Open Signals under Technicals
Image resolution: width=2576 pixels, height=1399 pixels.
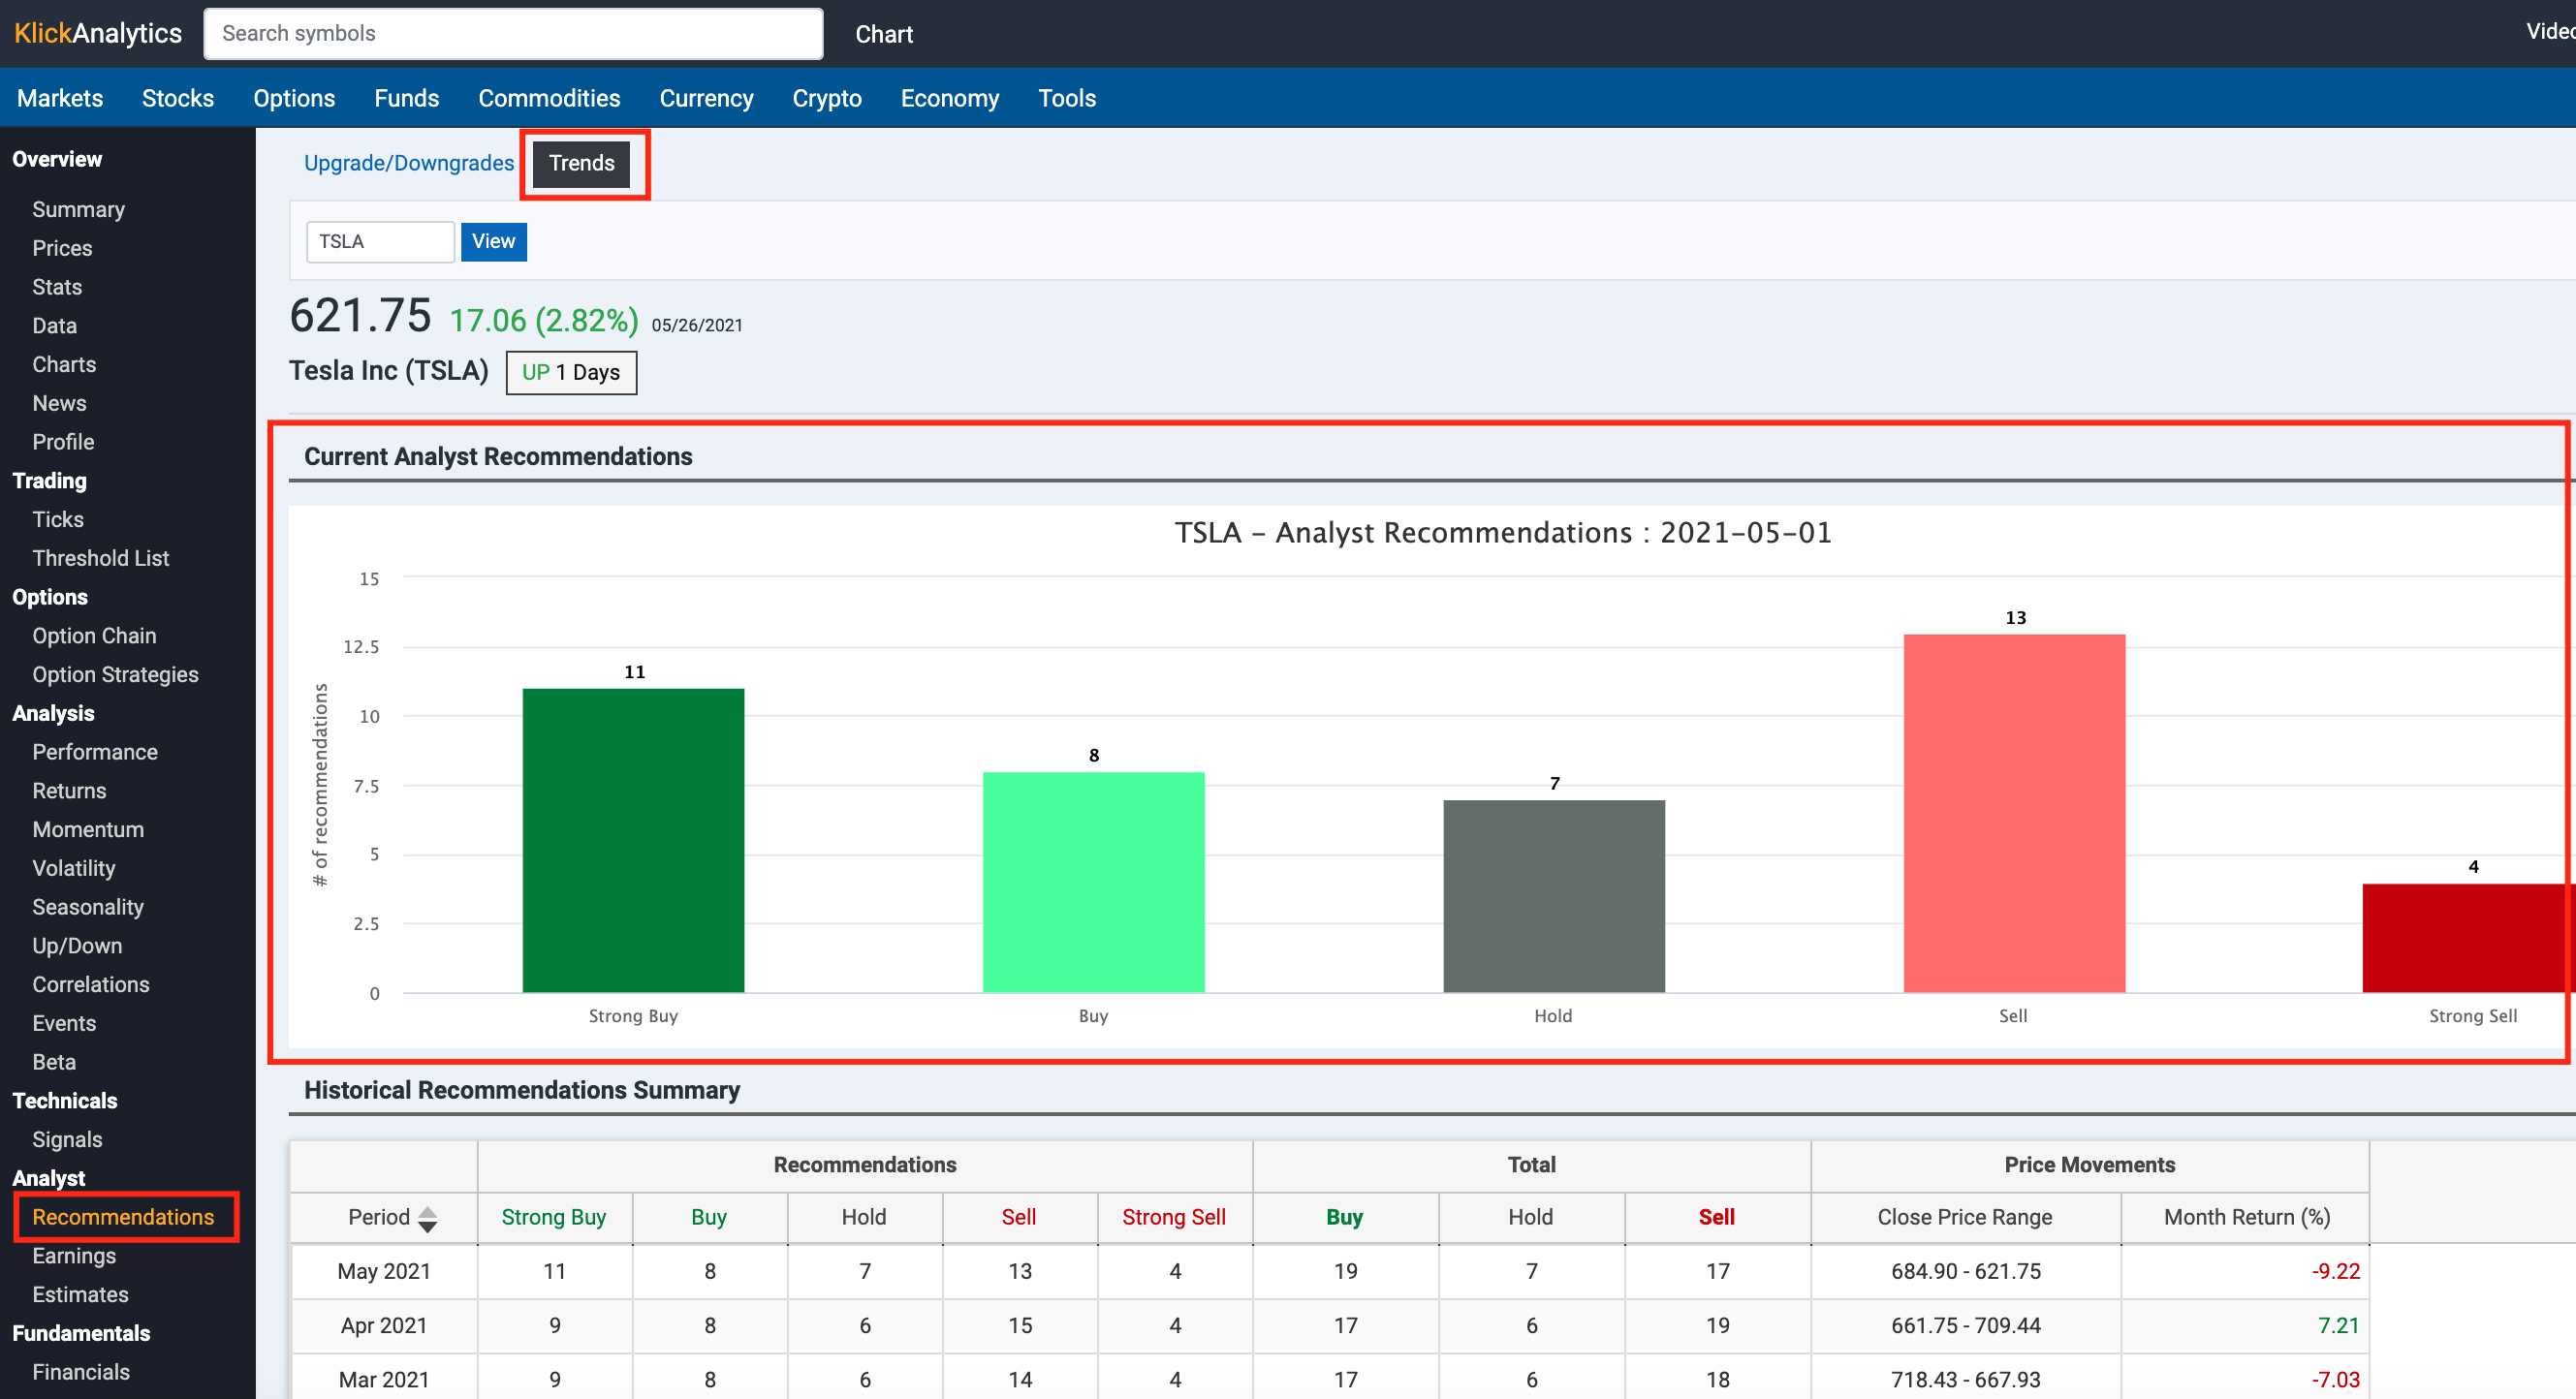pyautogui.click(x=67, y=1139)
